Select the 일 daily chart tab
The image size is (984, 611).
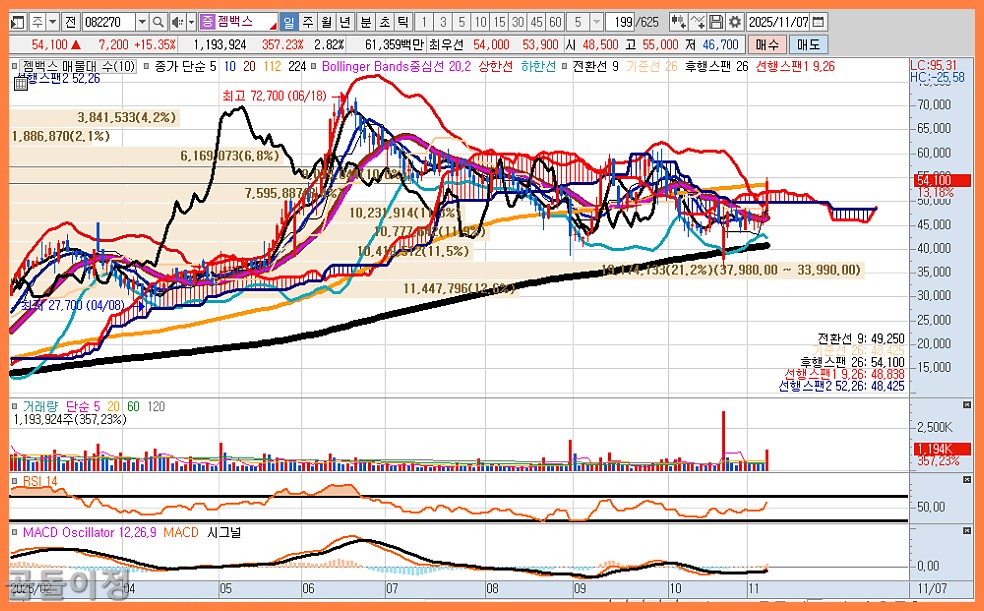pos(289,23)
